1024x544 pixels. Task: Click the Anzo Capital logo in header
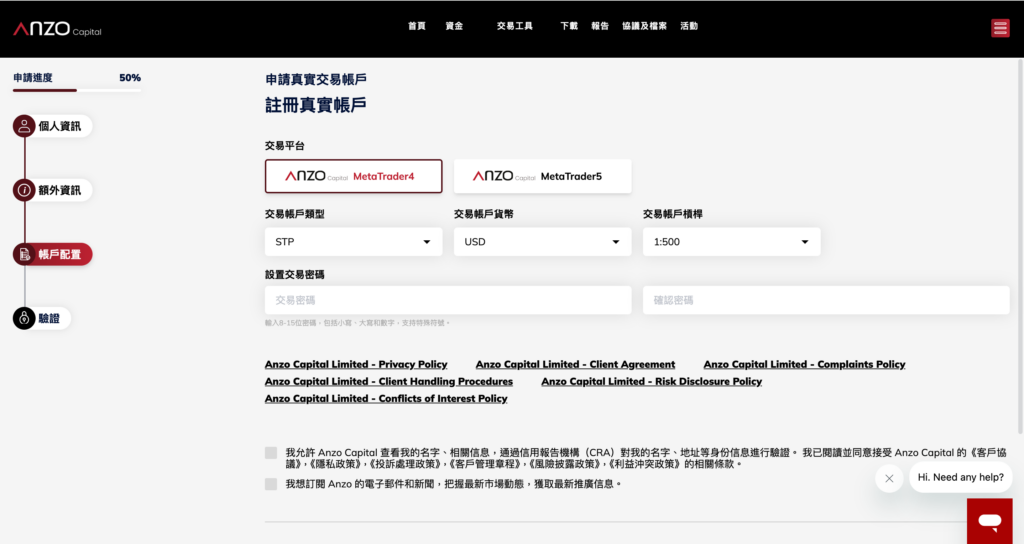point(57,29)
